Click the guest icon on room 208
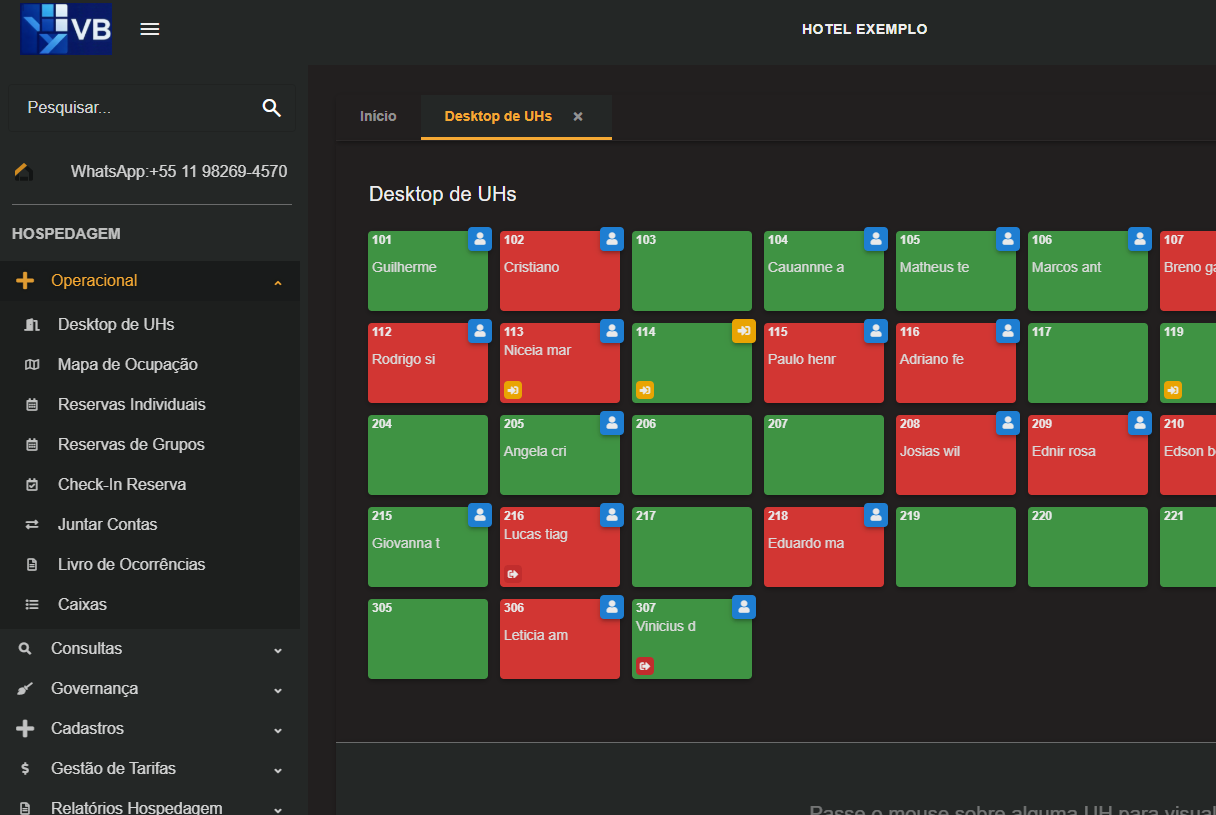This screenshot has width=1216, height=815. coord(1008,423)
